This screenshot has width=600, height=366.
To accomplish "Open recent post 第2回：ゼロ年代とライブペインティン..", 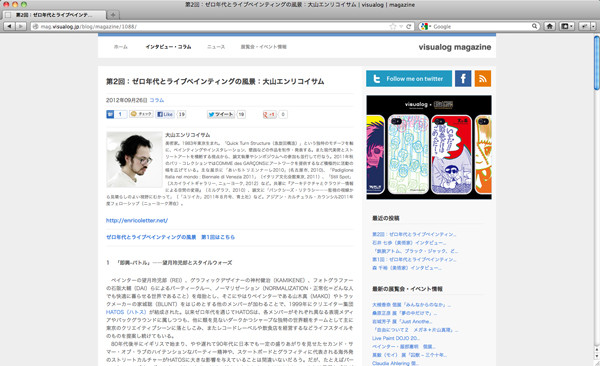I will pos(414,234).
